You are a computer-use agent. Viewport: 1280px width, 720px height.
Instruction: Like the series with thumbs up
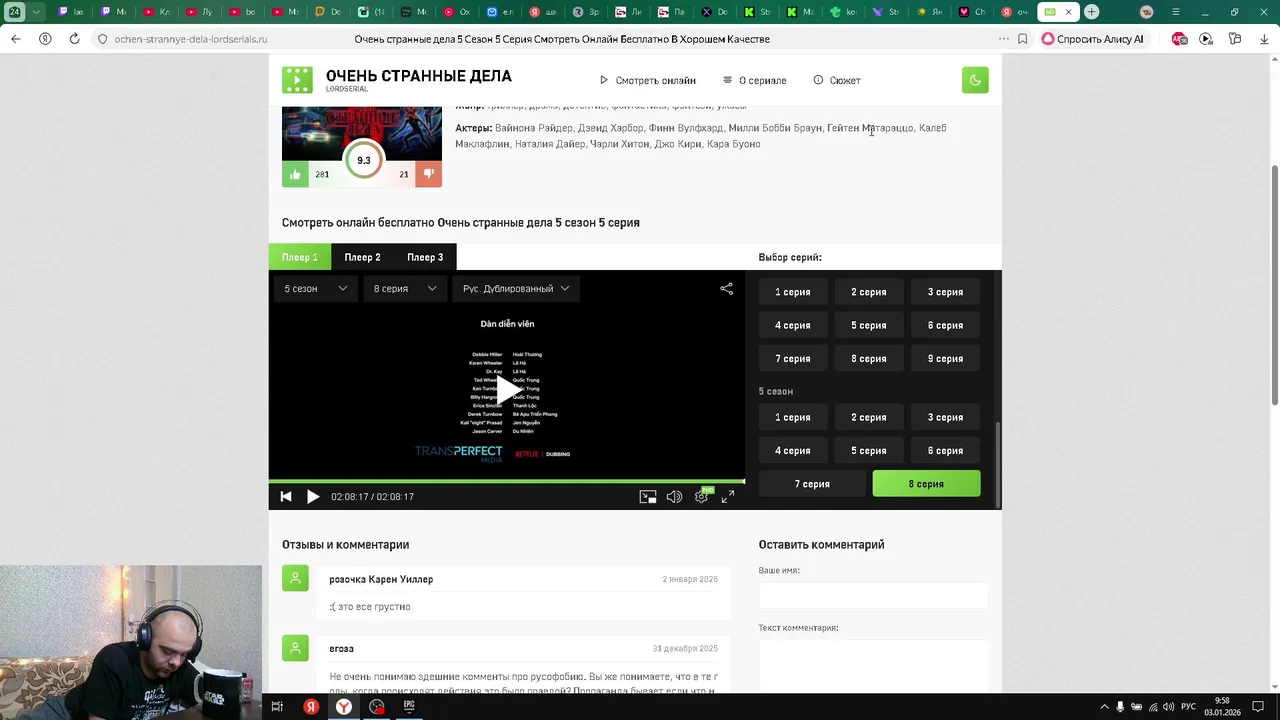click(295, 174)
